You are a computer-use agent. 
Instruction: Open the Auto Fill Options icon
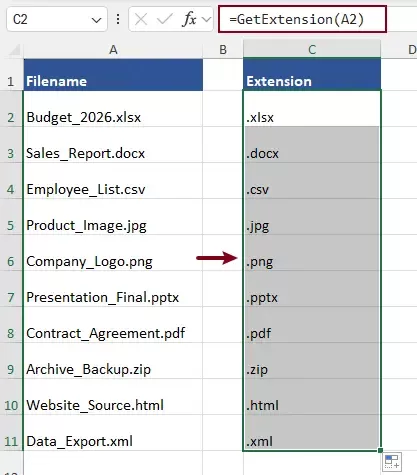392,462
